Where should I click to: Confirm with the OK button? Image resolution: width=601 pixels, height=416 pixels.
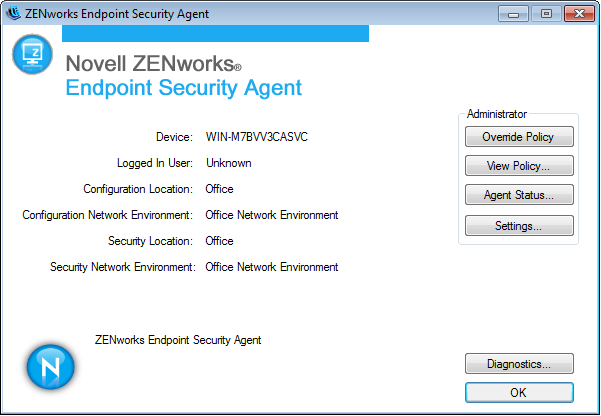pyautogui.click(x=518, y=393)
